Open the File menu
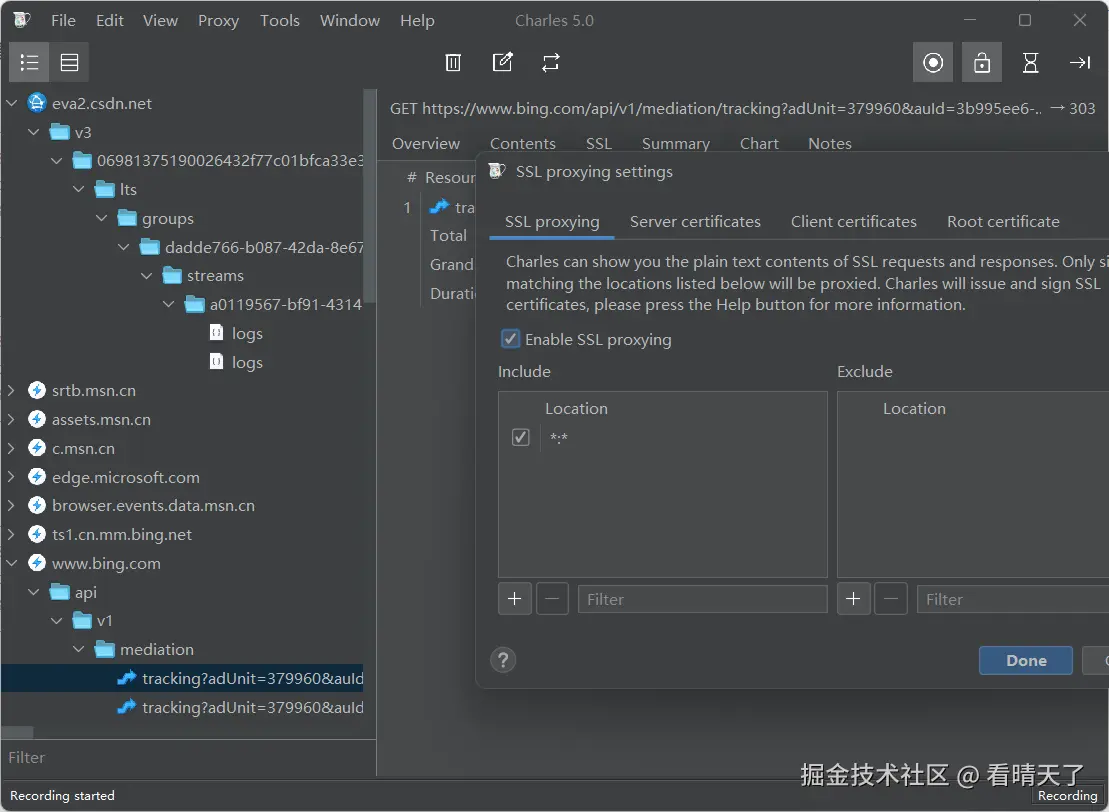Image resolution: width=1109 pixels, height=812 pixels. (63, 21)
